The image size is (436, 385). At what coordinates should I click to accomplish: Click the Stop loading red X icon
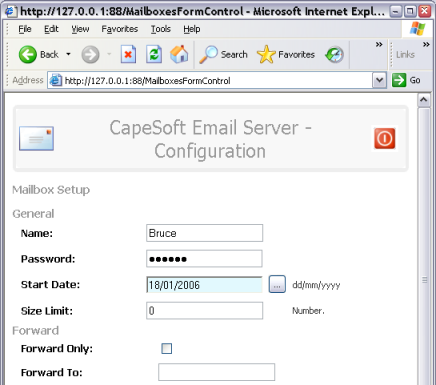click(x=128, y=54)
